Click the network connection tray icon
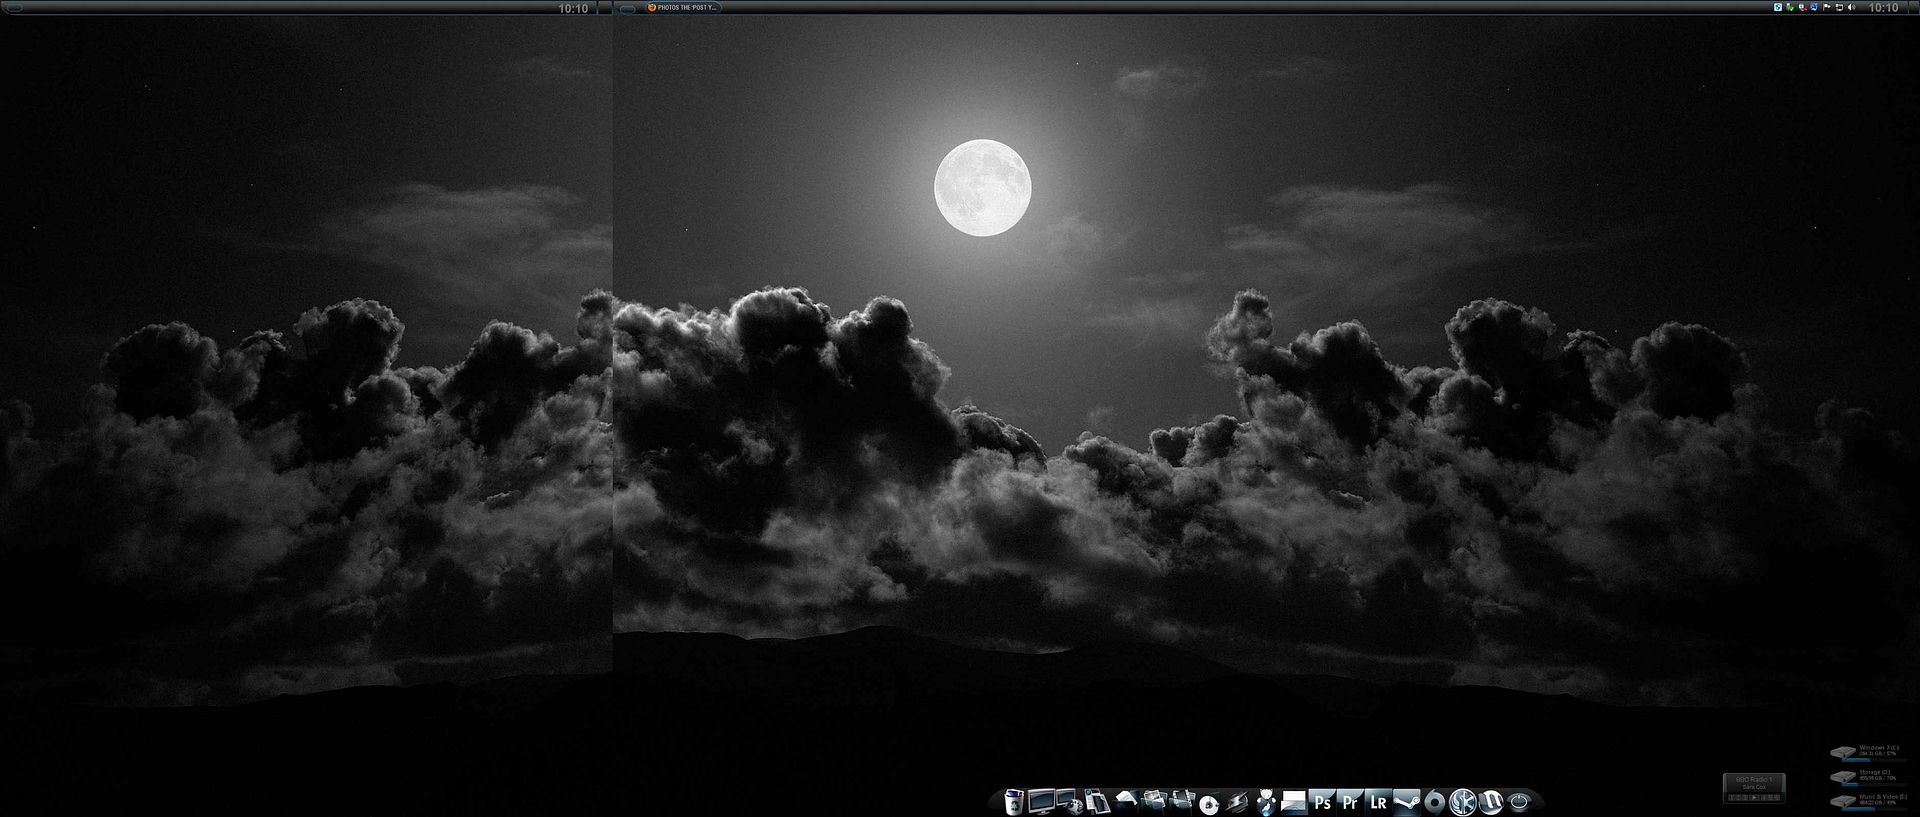The image size is (1920, 817). (x=1839, y=8)
